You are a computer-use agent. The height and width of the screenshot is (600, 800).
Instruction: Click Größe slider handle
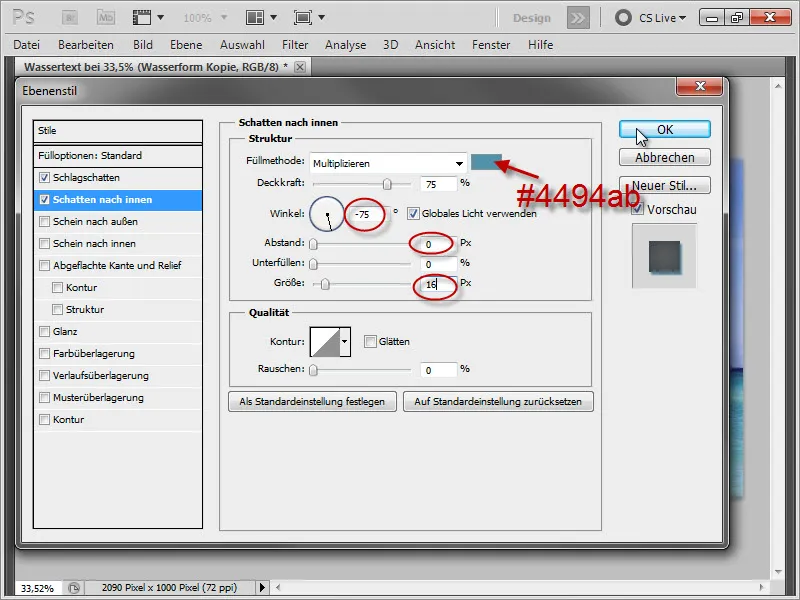(325, 284)
